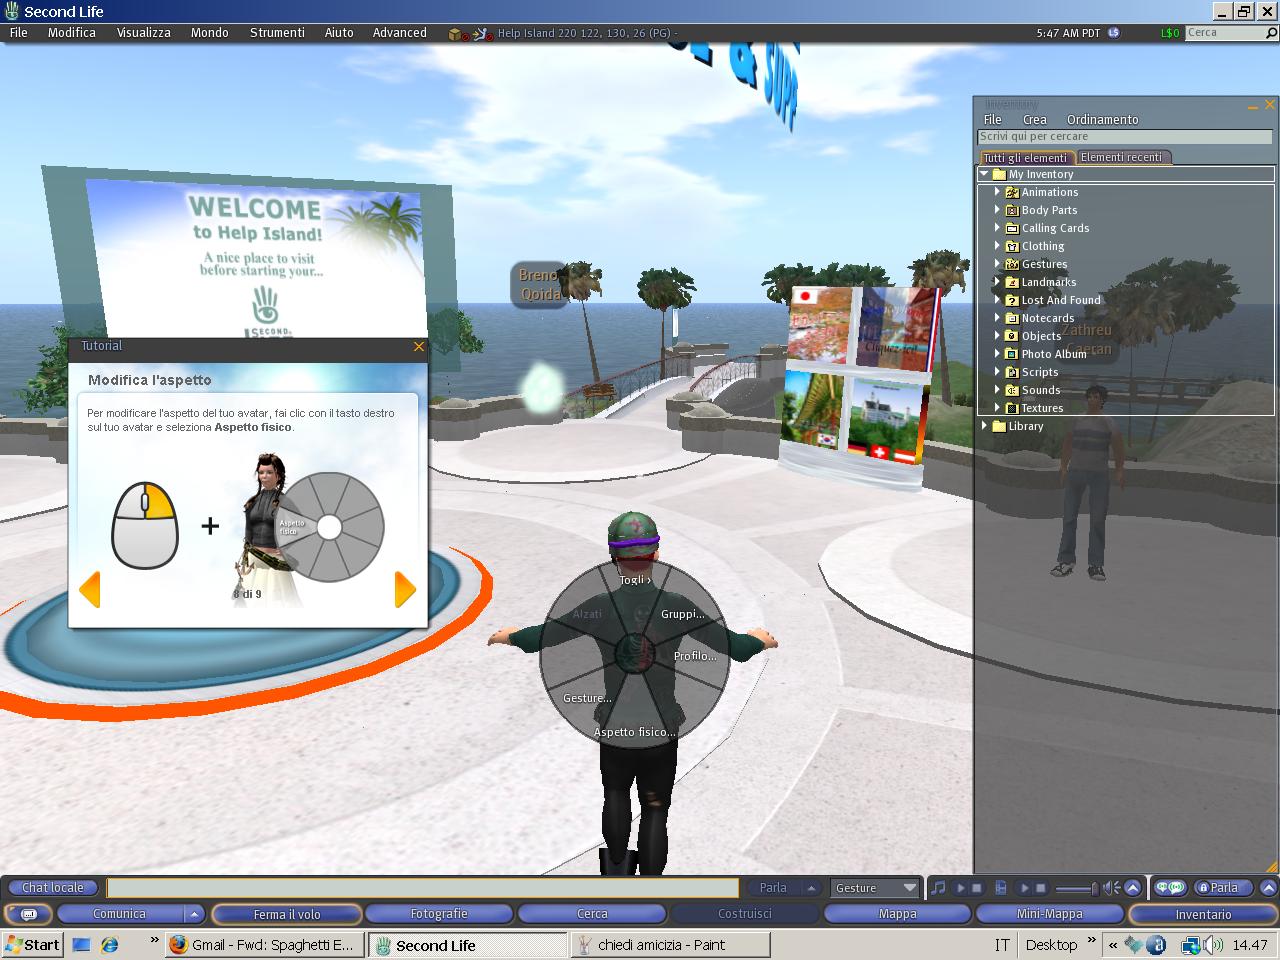Open the Advanced menu
This screenshot has width=1280, height=960.
coord(400,33)
